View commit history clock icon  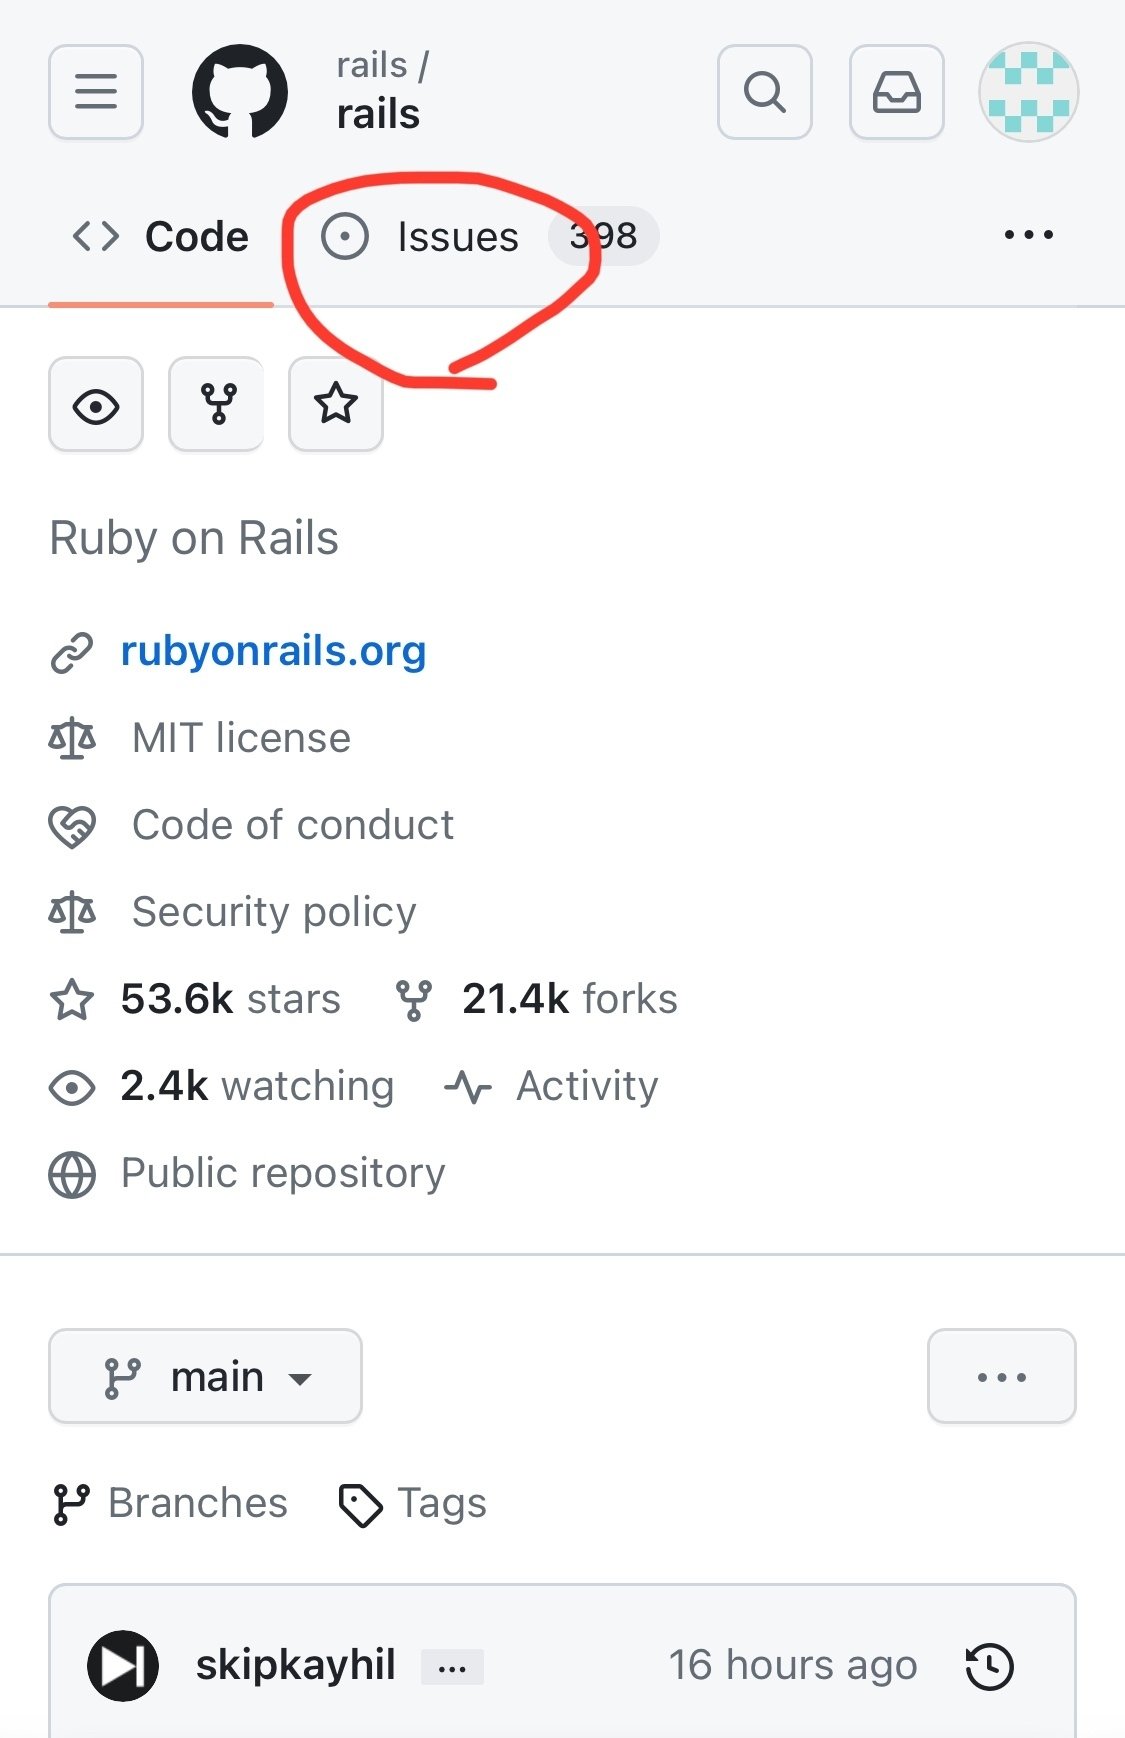(x=989, y=1667)
